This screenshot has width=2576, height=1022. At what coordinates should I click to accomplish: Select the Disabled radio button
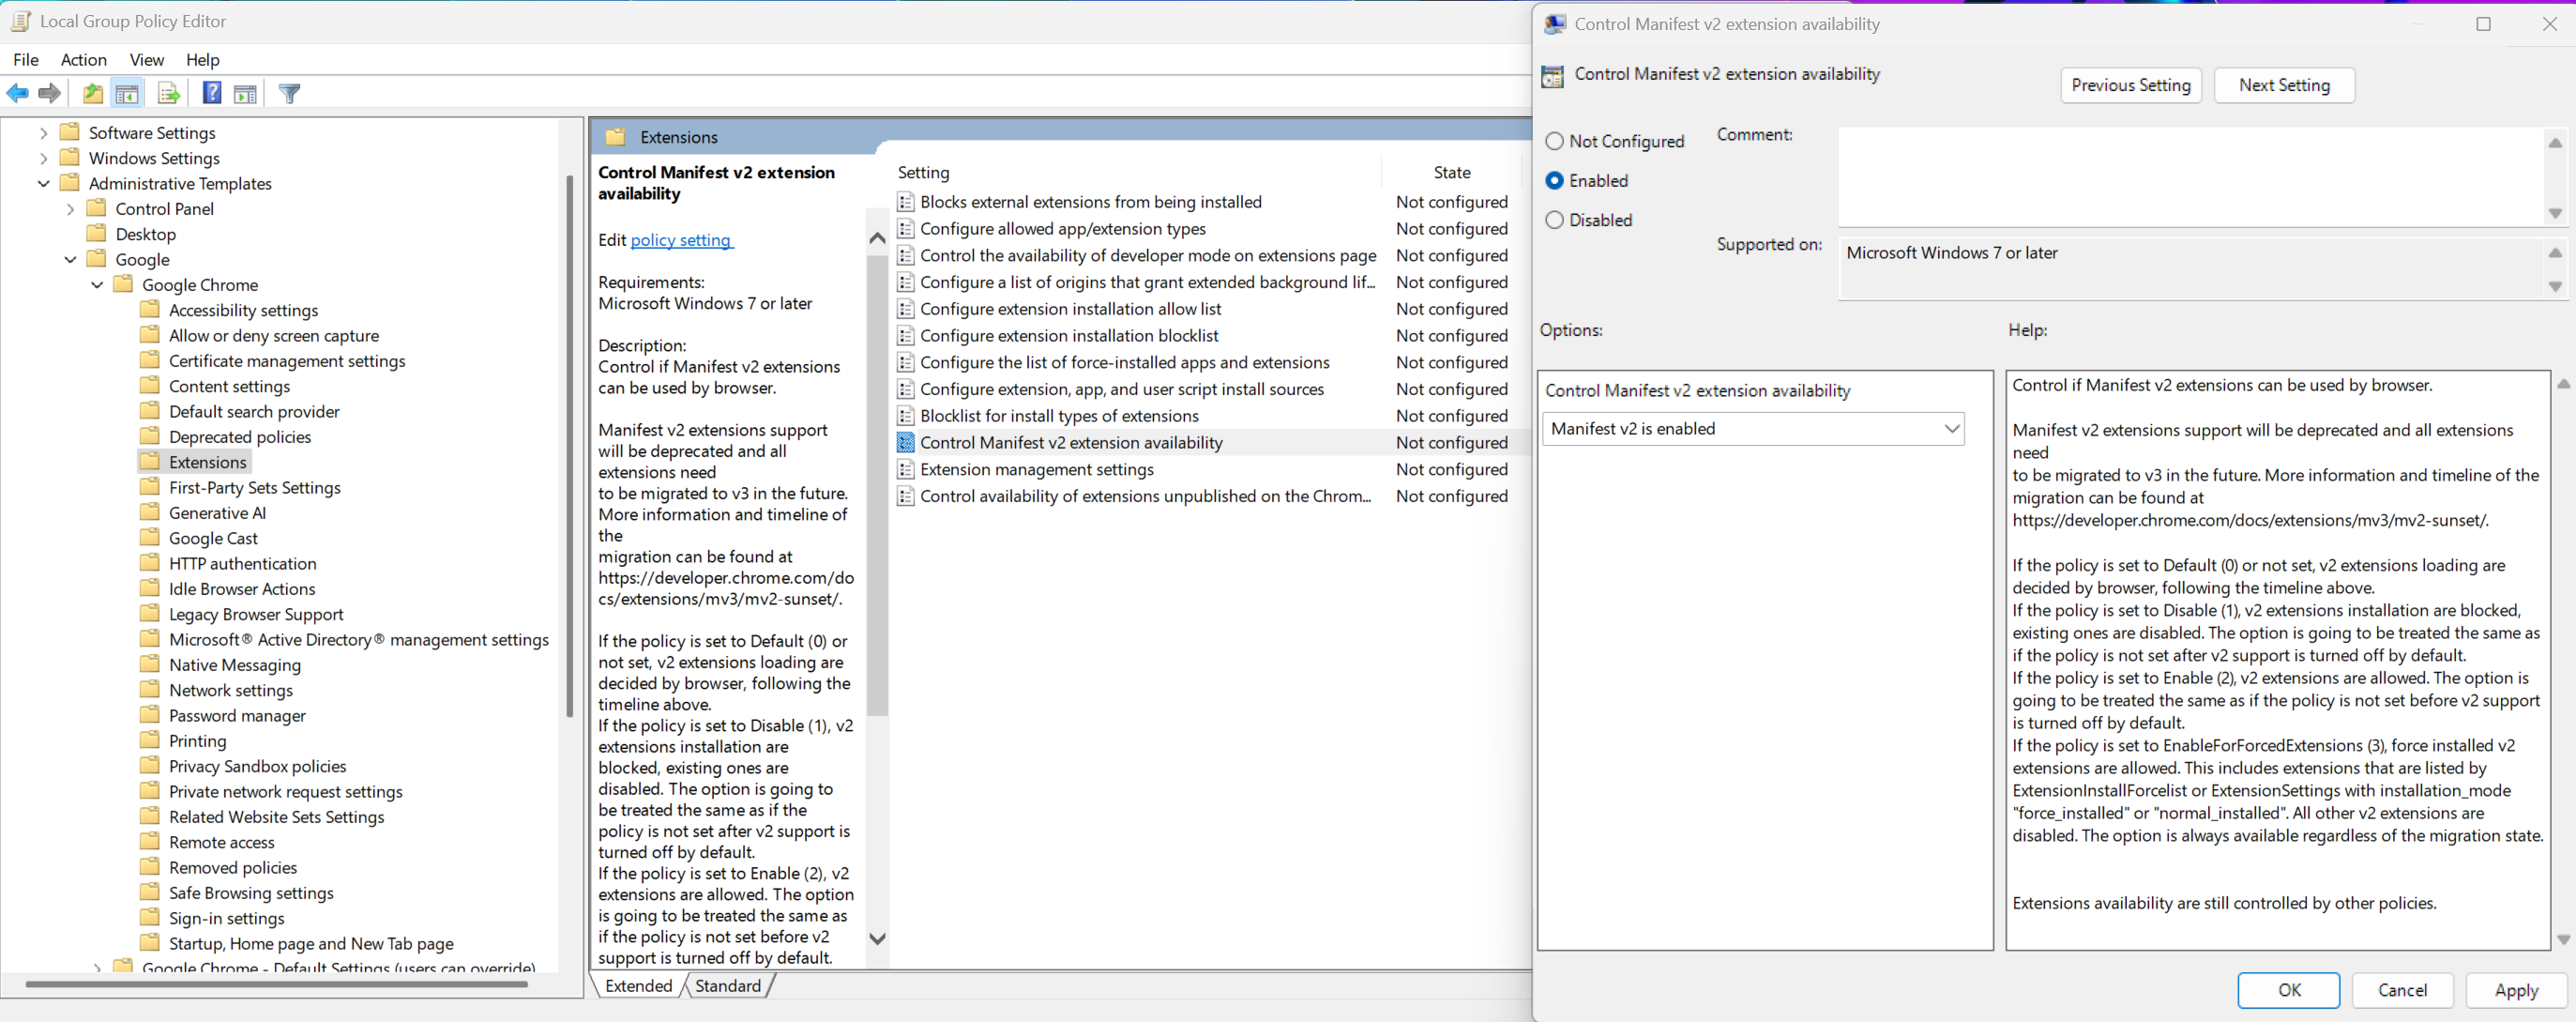coord(1554,220)
